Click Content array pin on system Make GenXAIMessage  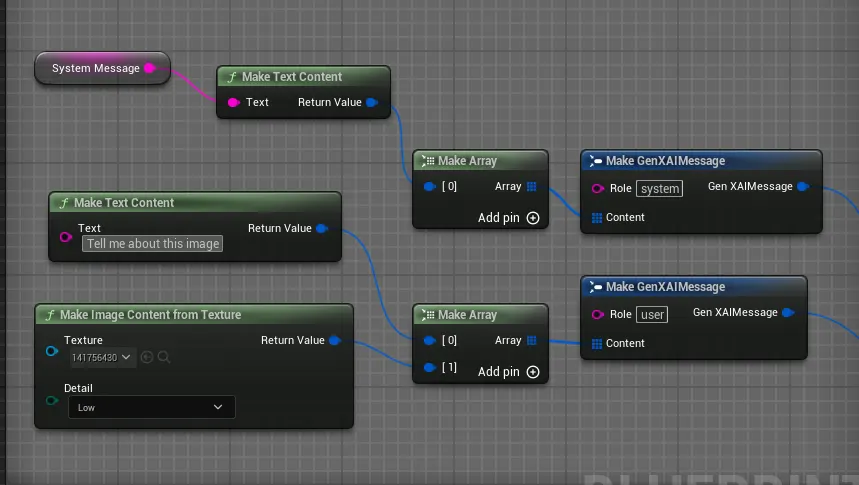pos(597,218)
